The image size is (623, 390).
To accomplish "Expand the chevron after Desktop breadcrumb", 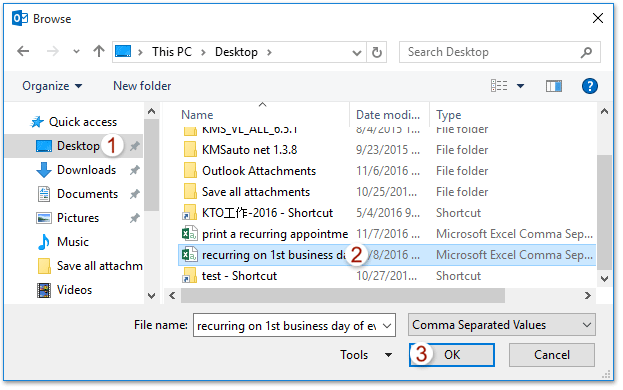I will (x=269, y=52).
